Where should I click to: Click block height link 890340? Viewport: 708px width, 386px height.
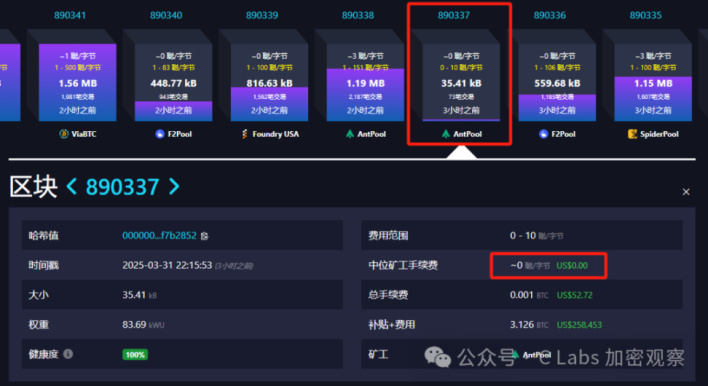(x=166, y=15)
